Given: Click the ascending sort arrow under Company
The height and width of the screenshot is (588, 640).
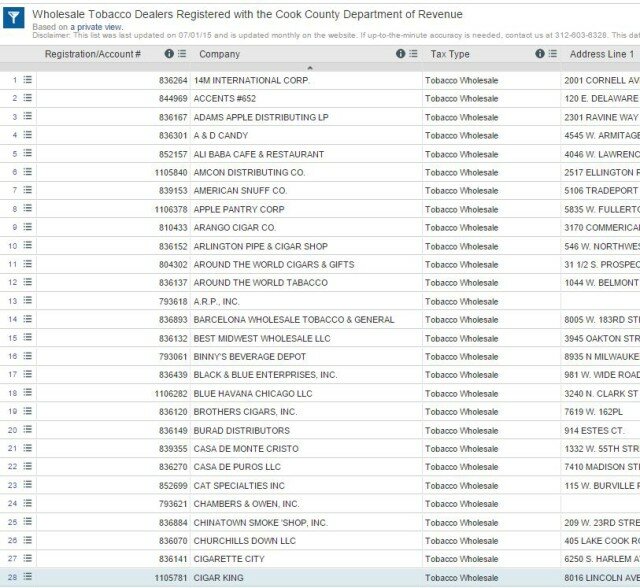Looking at the screenshot, I should [310, 68].
